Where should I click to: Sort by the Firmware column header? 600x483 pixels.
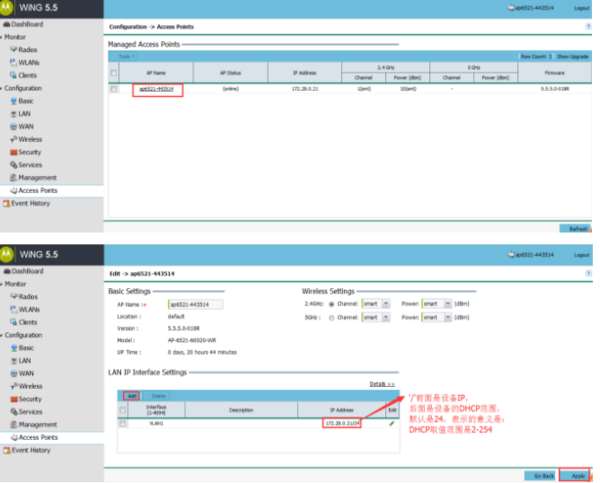[554, 73]
